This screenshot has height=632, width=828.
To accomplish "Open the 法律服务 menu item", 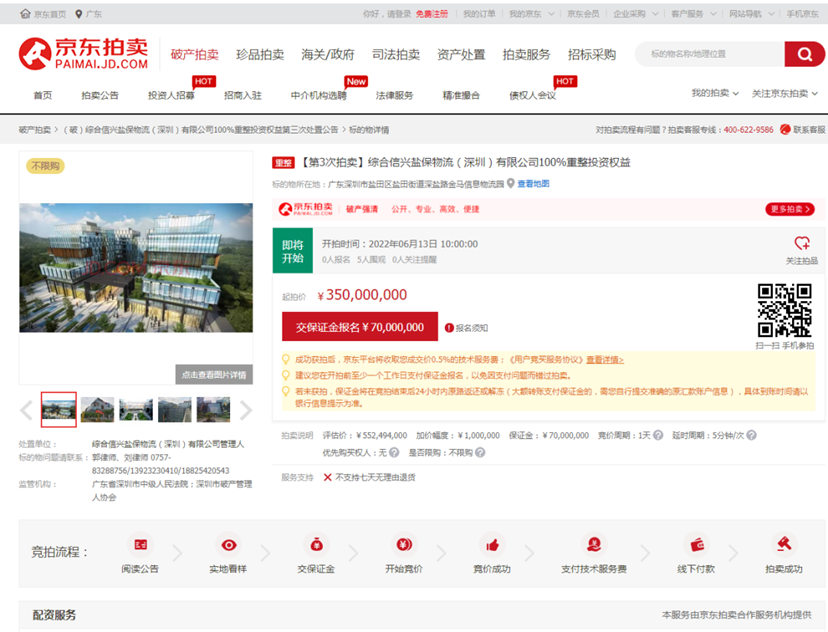I will click(x=394, y=95).
